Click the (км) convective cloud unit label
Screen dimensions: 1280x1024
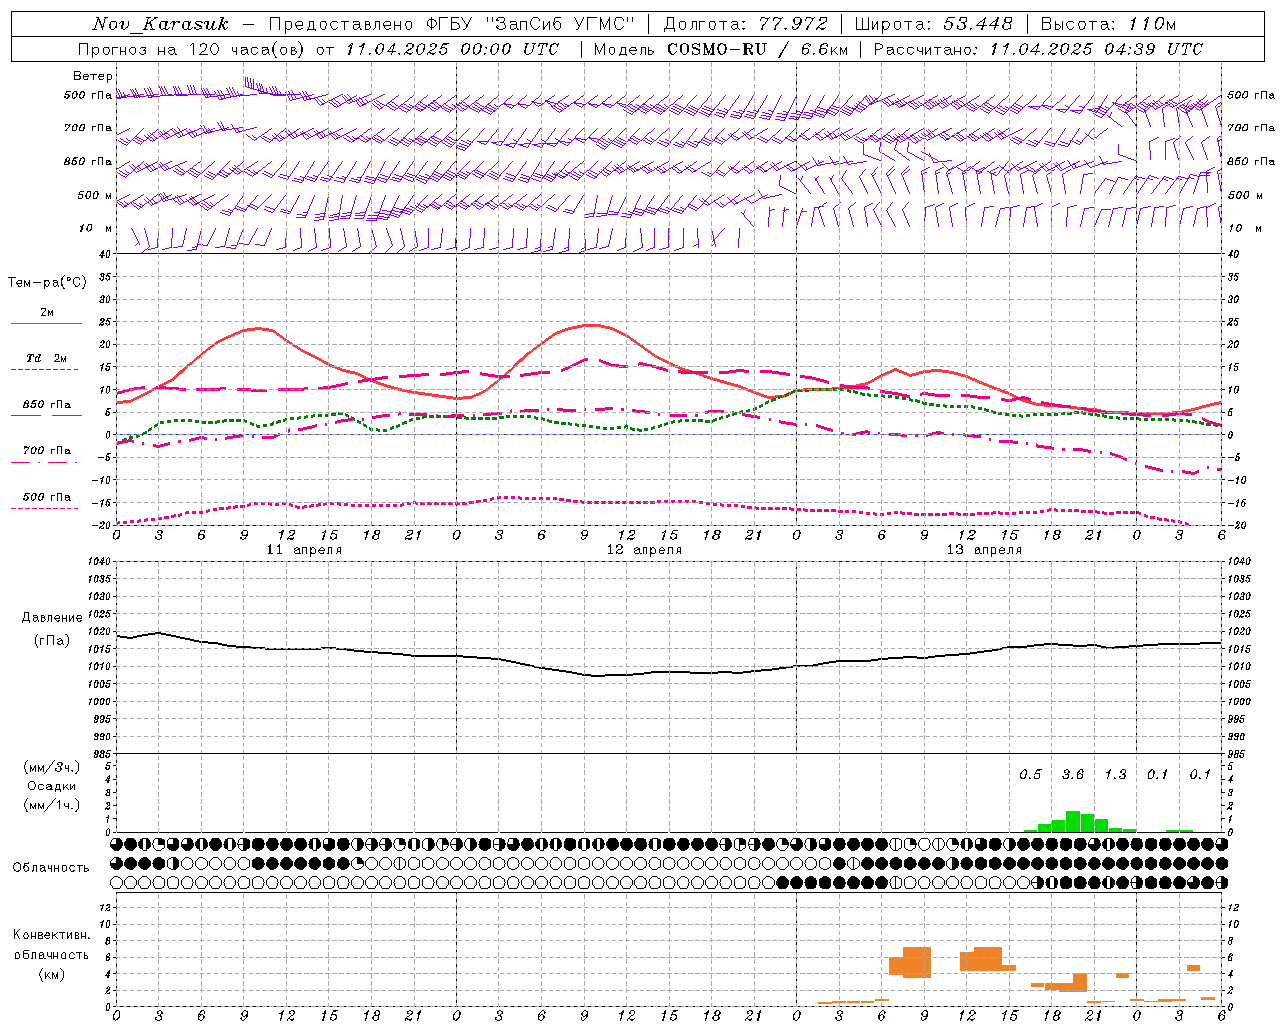[x=51, y=974]
